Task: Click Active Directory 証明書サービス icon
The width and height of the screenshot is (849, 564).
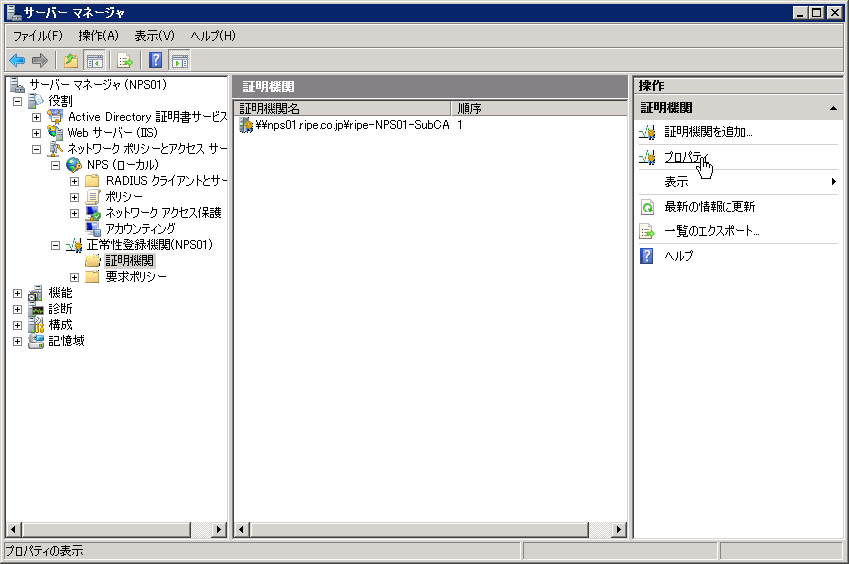Action: [55, 116]
